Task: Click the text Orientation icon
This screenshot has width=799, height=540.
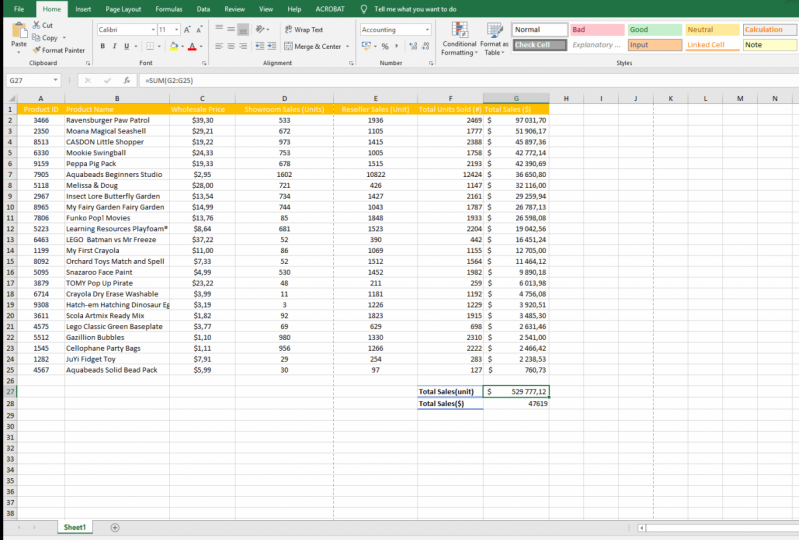Action: (260, 30)
